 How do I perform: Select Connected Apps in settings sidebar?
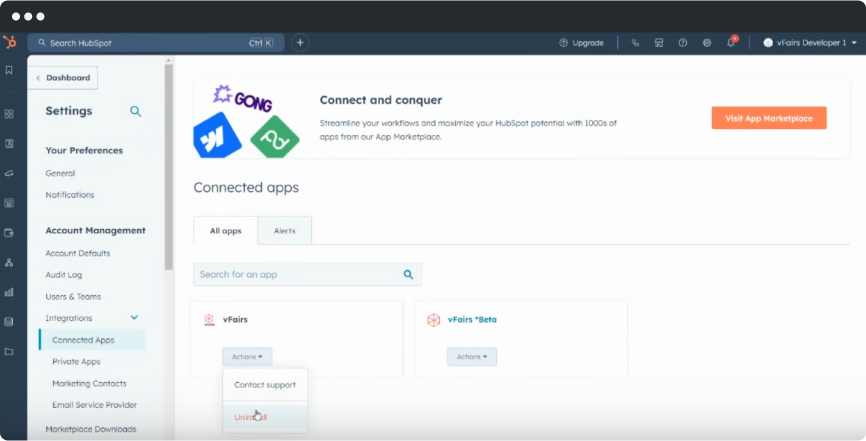pyautogui.click(x=92, y=340)
